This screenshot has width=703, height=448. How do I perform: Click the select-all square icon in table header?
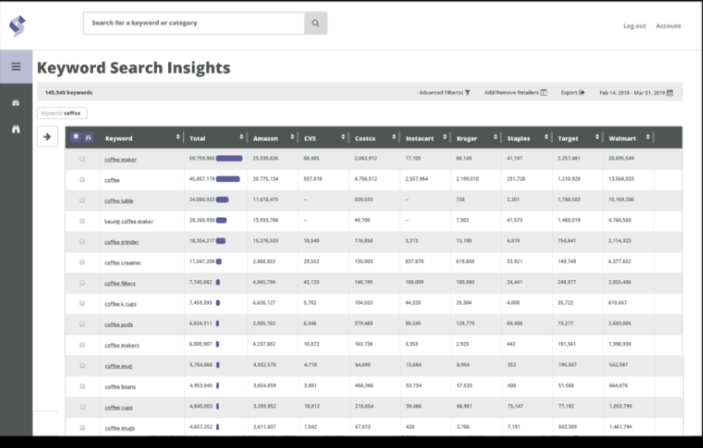coord(76,137)
